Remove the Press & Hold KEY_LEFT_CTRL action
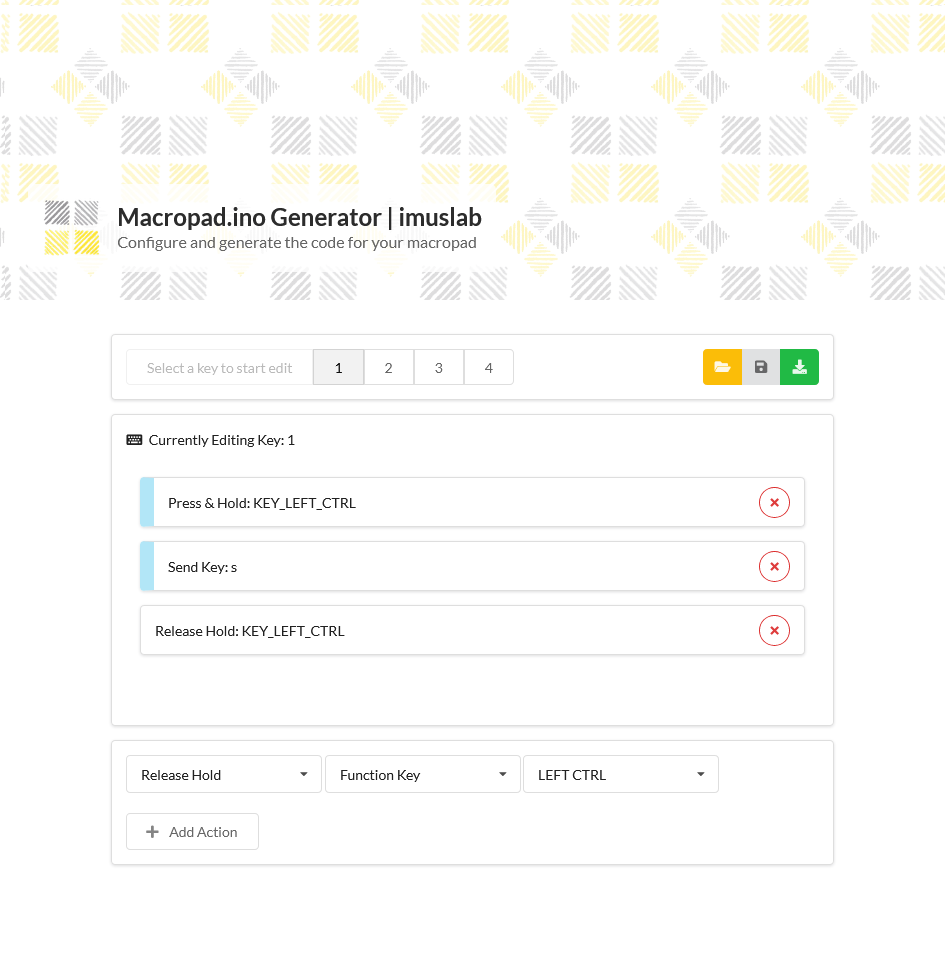Image resolution: width=945 pixels, height=954 pixels. pos(774,503)
